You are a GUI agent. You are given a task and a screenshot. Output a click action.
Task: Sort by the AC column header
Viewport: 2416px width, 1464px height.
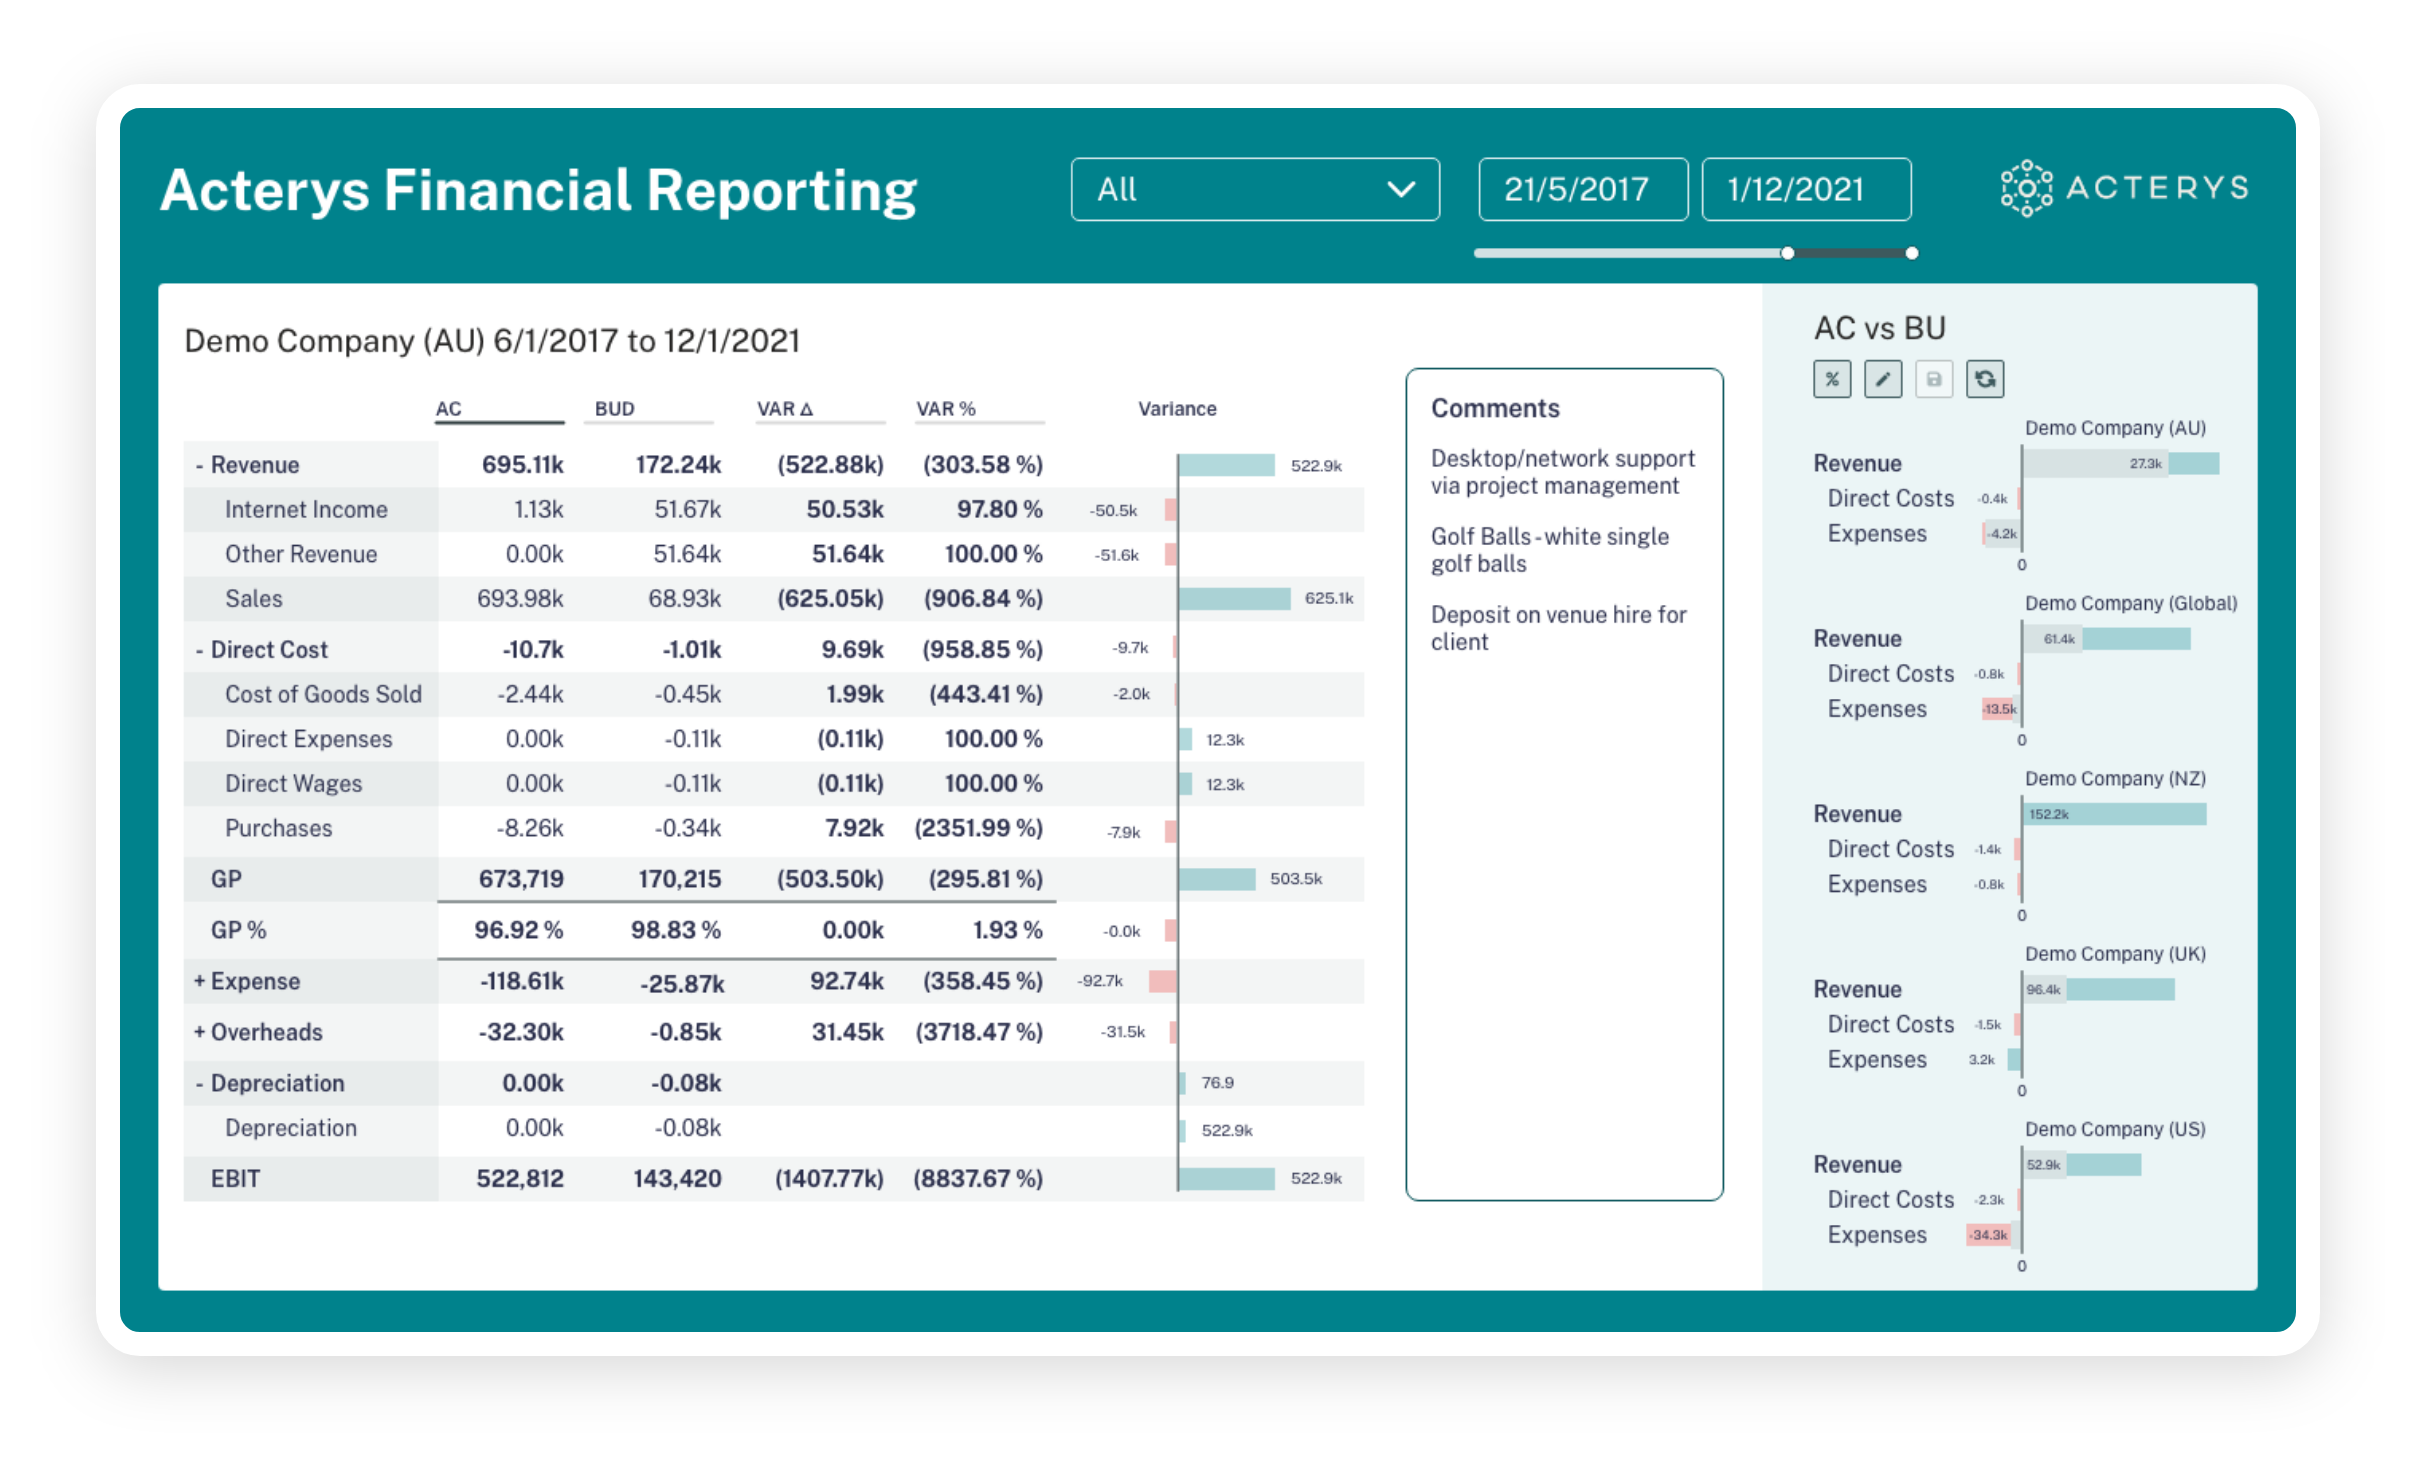(x=449, y=409)
